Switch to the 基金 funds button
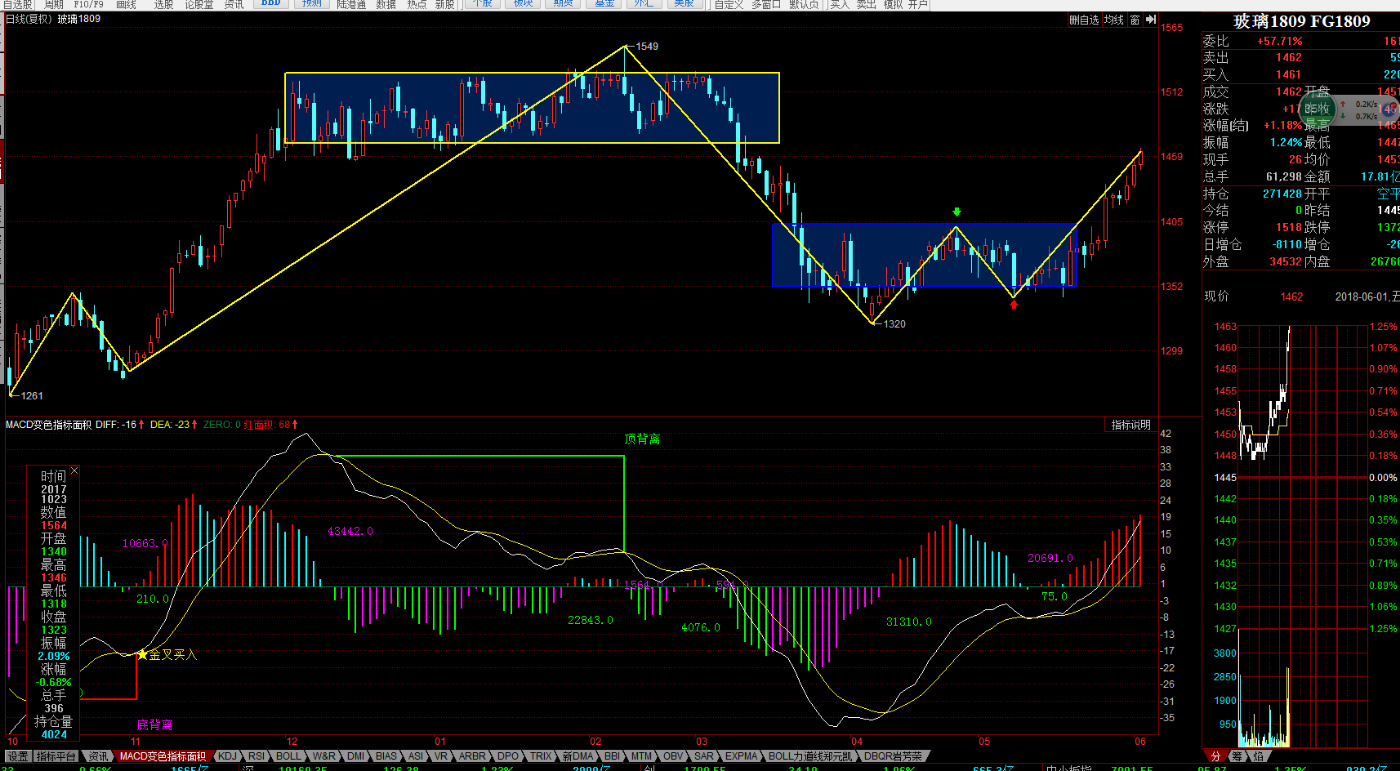This screenshot has height=771, width=1400. [x=604, y=4]
